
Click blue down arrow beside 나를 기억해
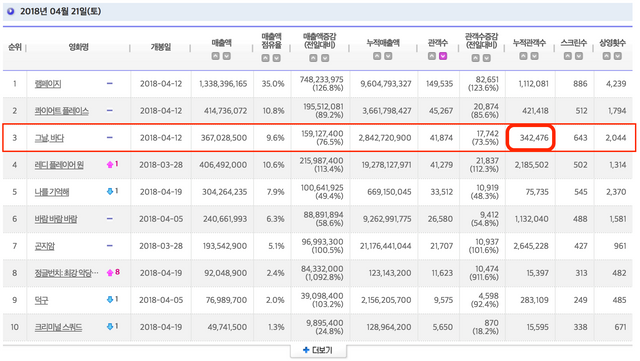(x=110, y=191)
